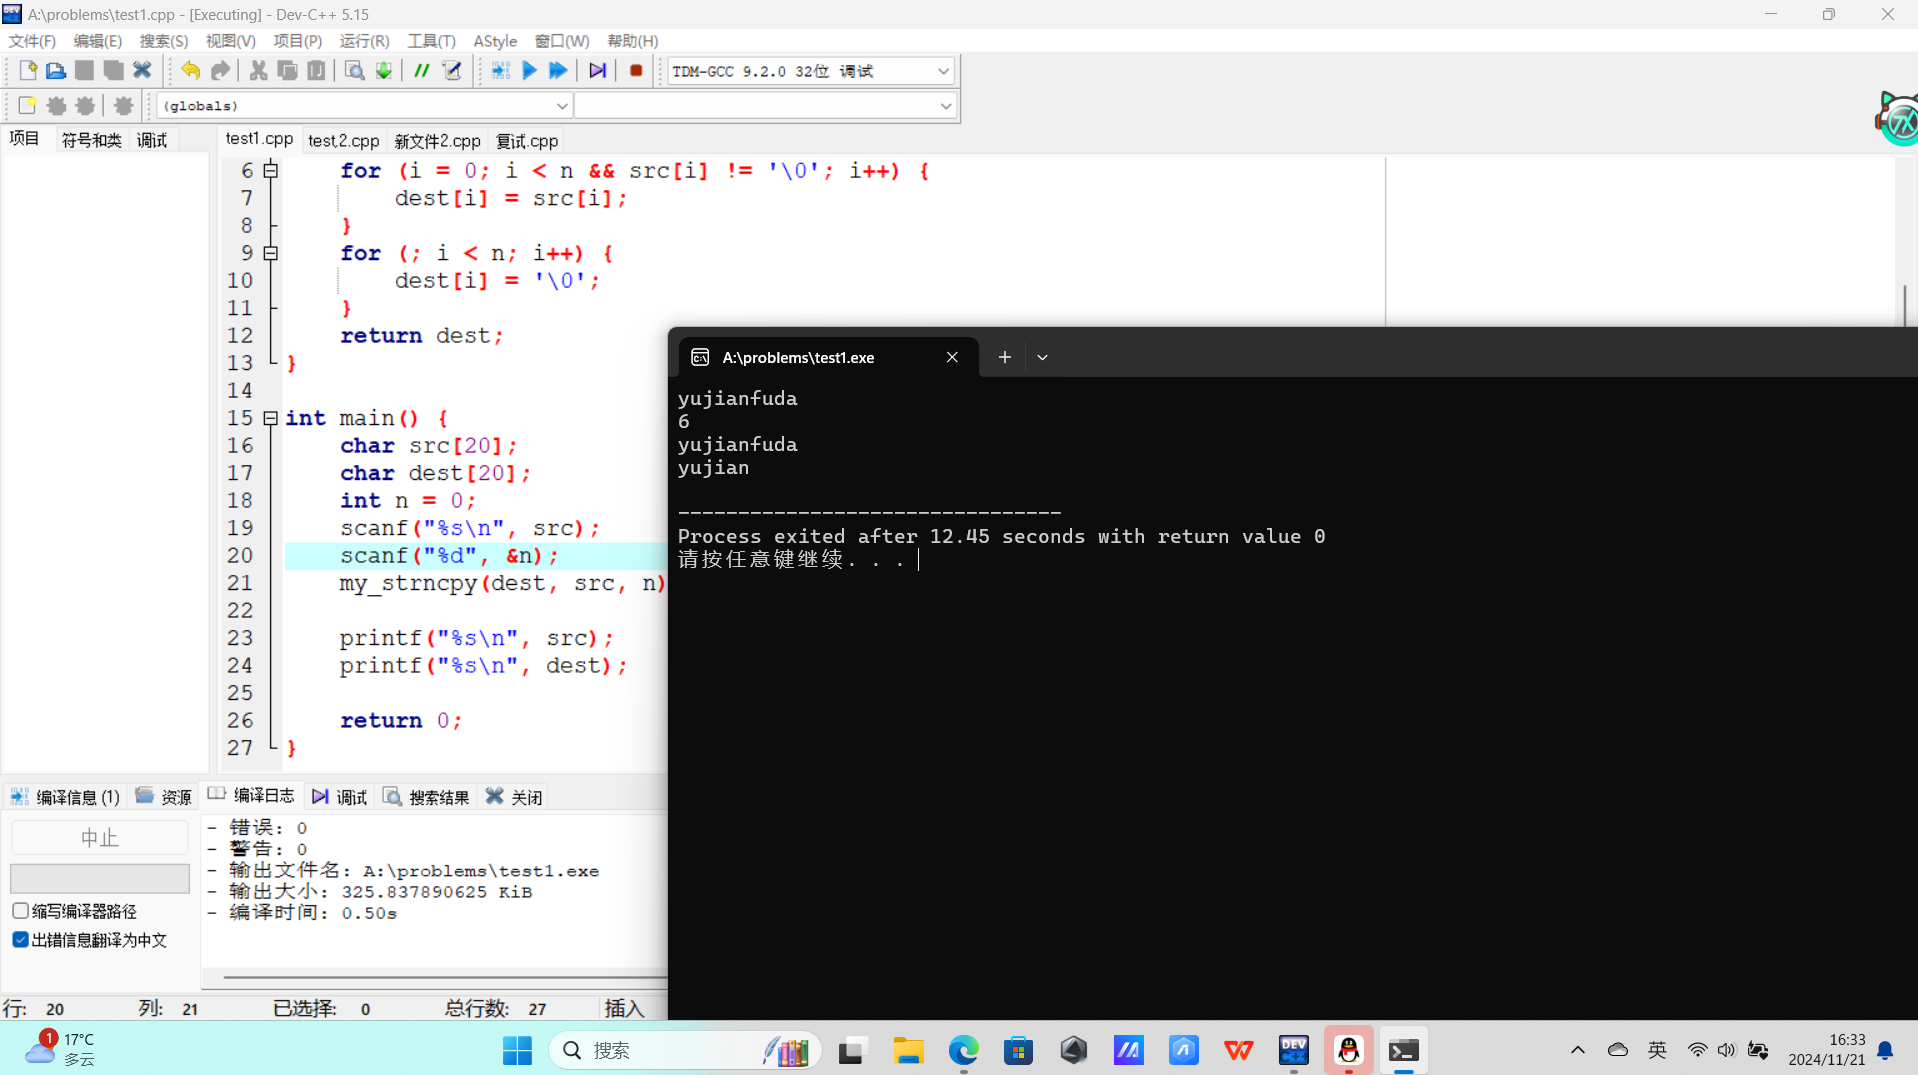1918x1075 pixels.
Task: Open the console tab options chevron
Action: pyautogui.click(x=1042, y=357)
